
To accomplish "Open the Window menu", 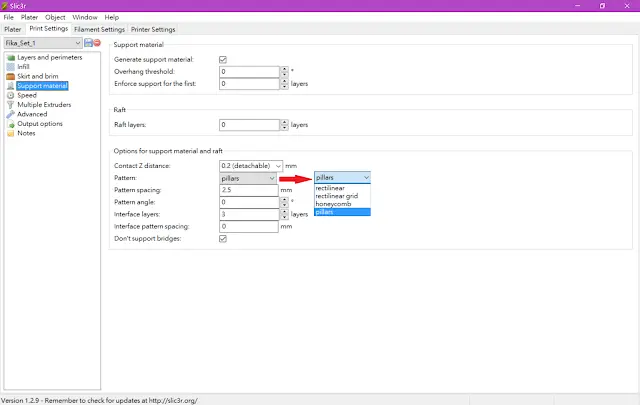I will pos(85,17).
